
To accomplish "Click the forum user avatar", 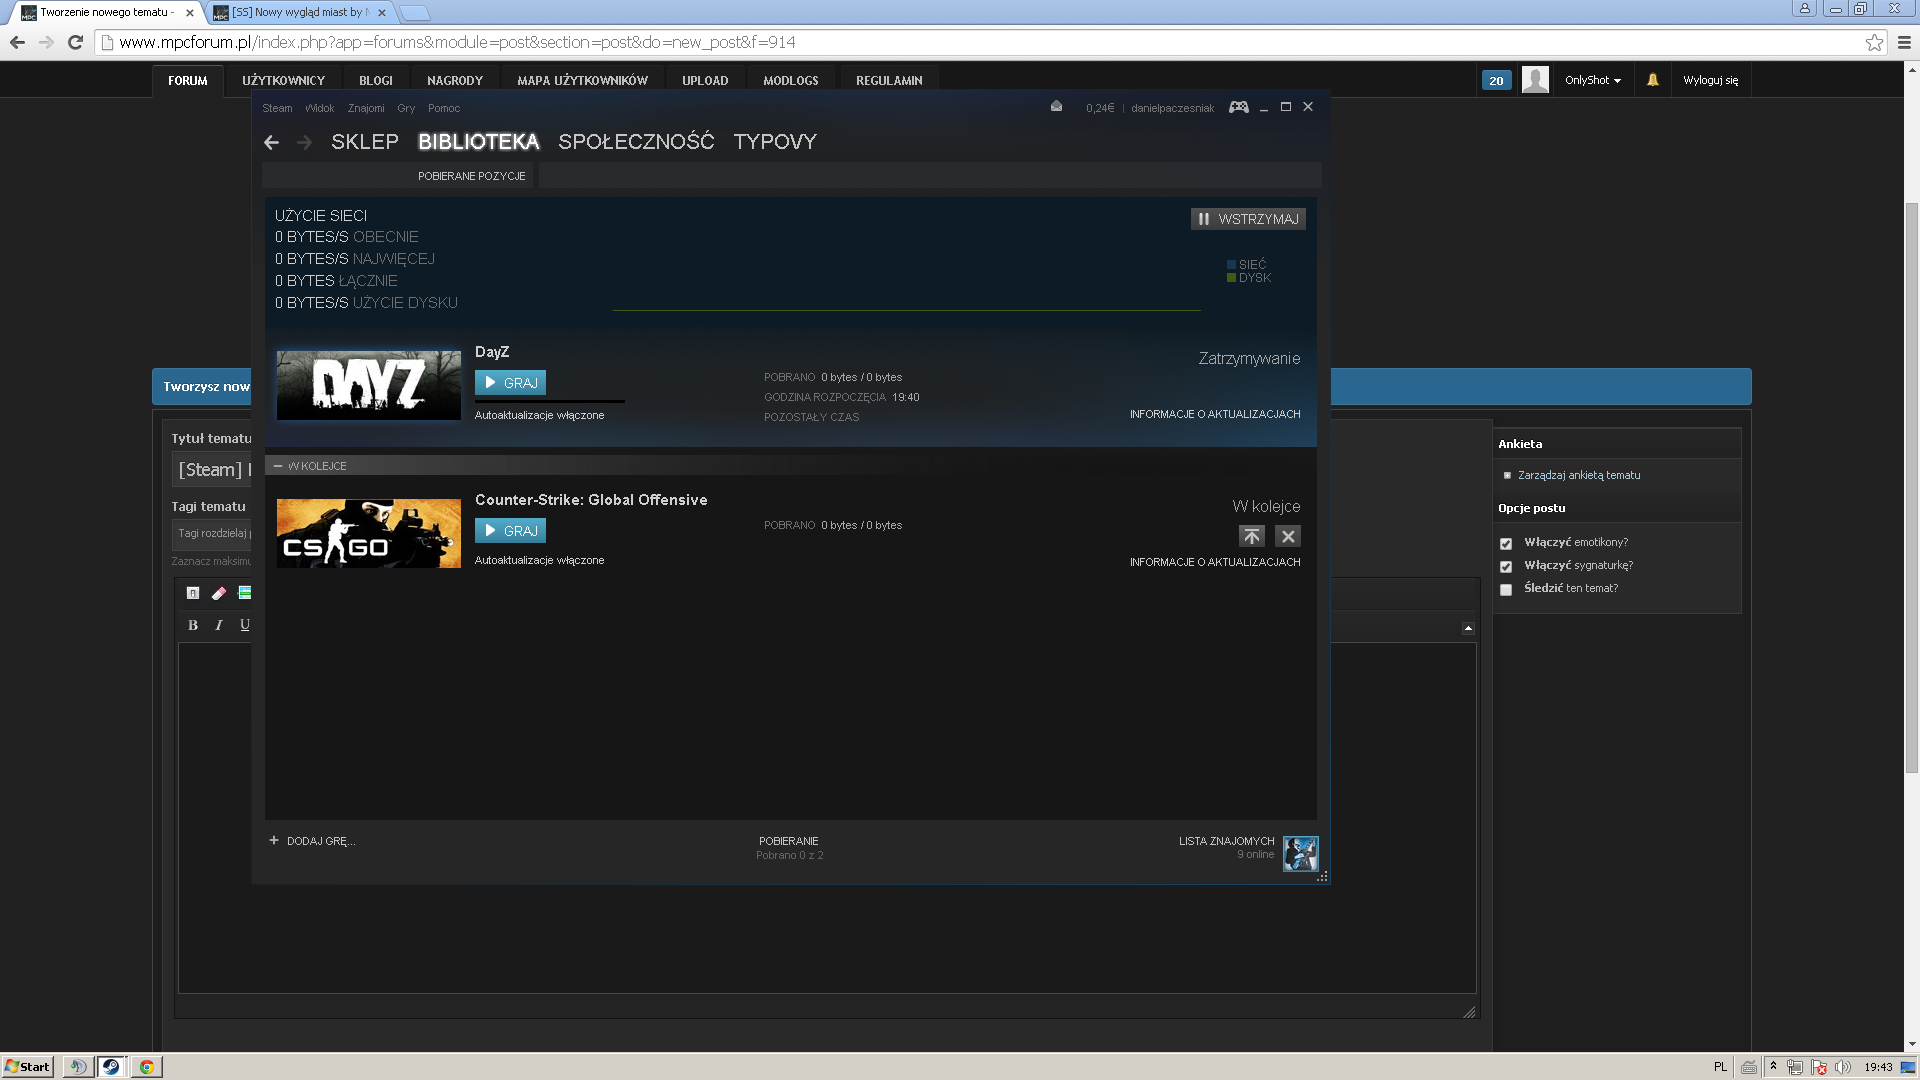I will [1535, 80].
